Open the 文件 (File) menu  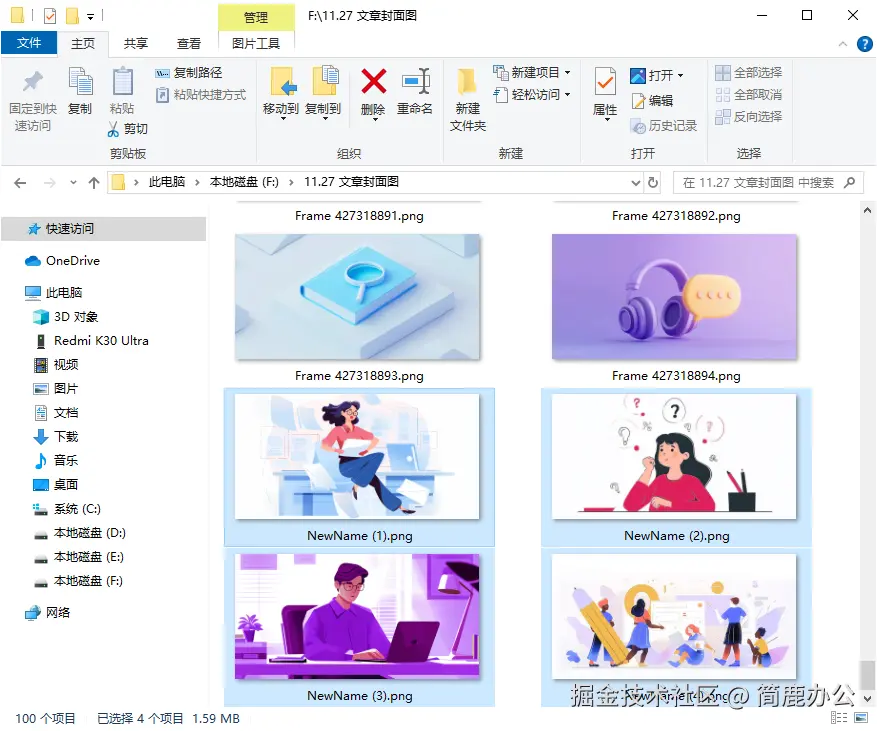click(30, 44)
